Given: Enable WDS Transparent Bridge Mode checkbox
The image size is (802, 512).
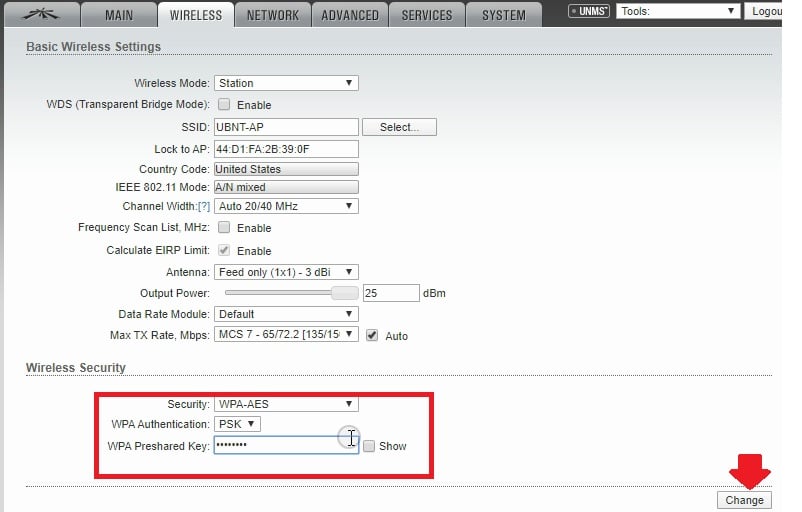Looking at the screenshot, I should 224,105.
